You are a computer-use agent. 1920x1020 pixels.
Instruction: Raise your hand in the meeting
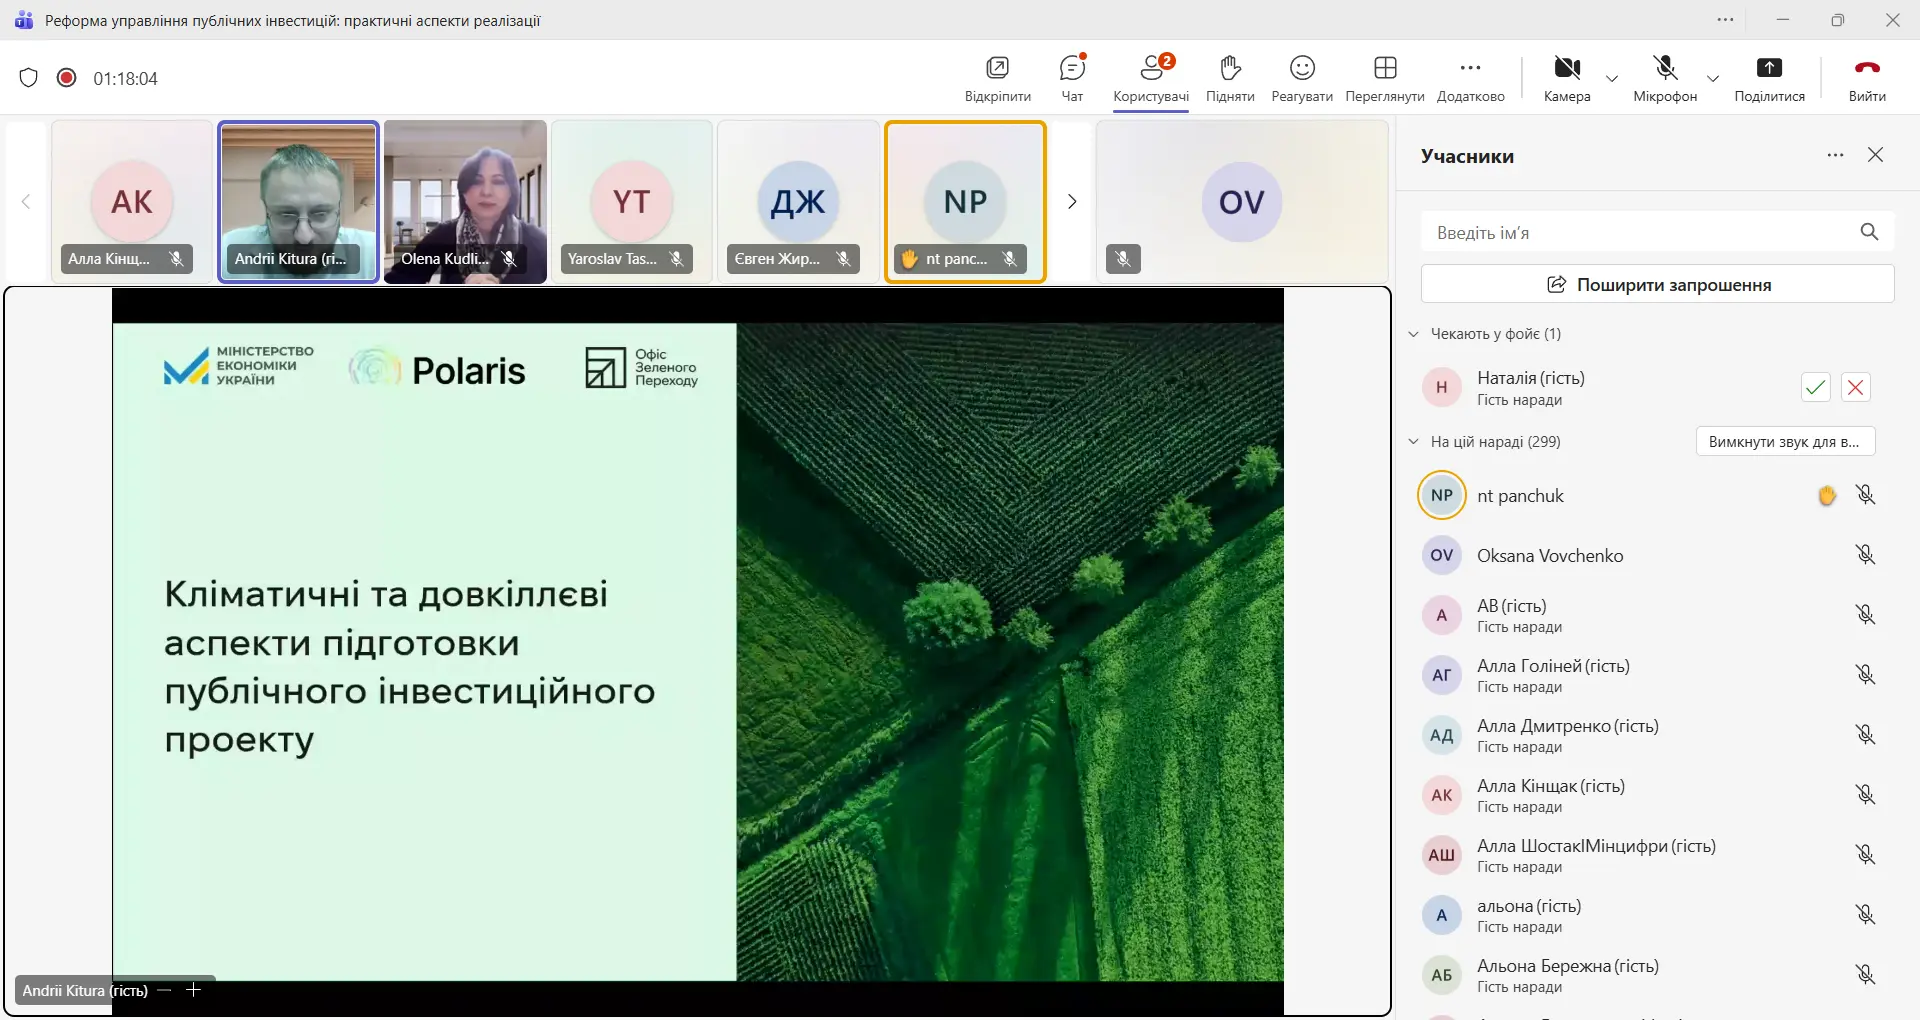coord(1229,78)
